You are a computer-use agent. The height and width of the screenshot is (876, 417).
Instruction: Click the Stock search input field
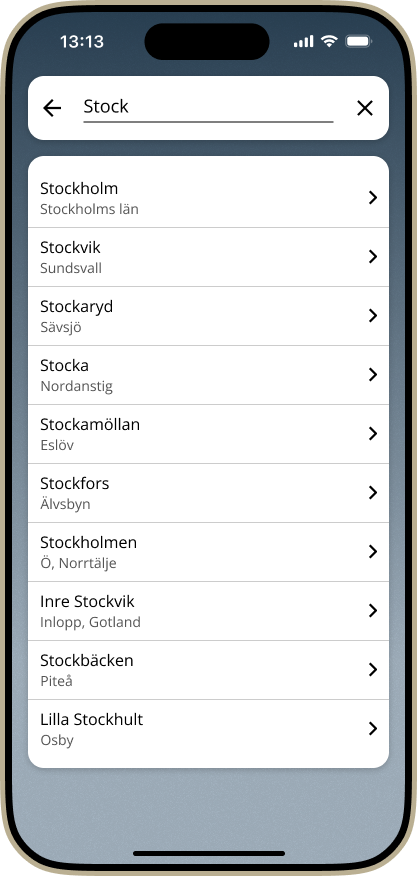[208, 108]
